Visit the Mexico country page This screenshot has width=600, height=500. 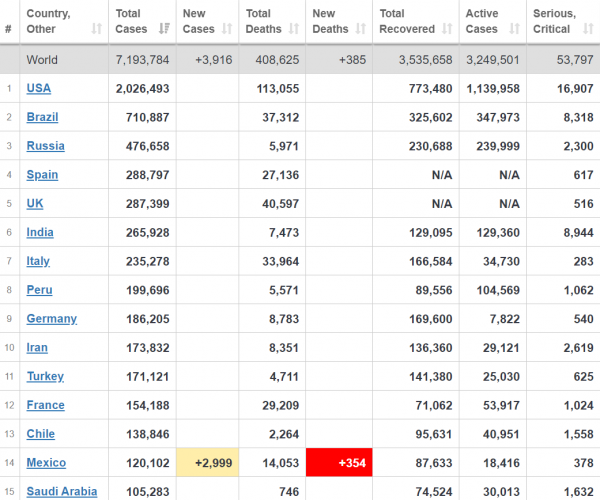click(x=46, y=463)
